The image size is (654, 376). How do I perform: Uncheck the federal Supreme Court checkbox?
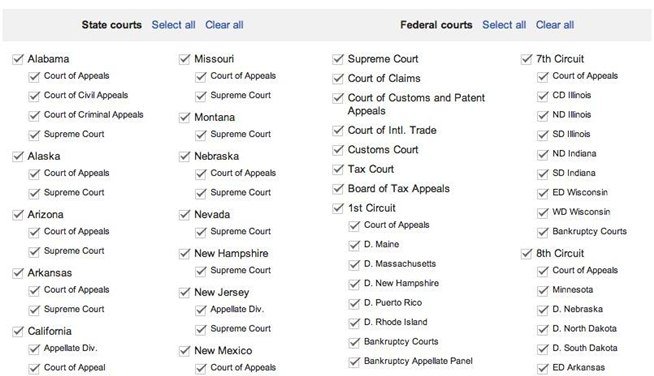[338, 59]
